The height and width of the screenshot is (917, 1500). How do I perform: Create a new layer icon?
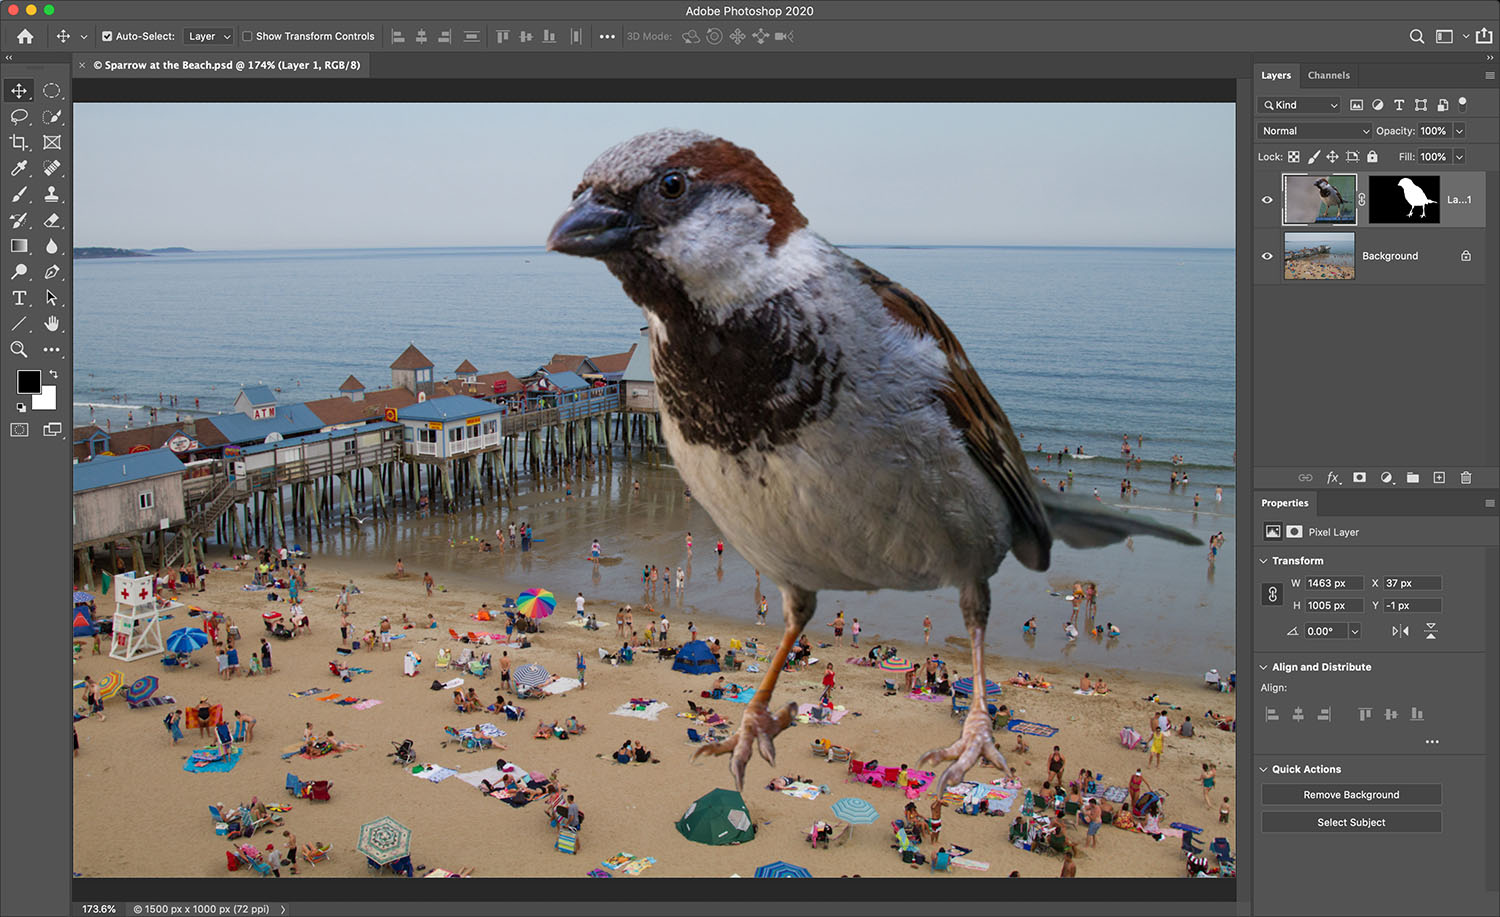coord(1439,478)
